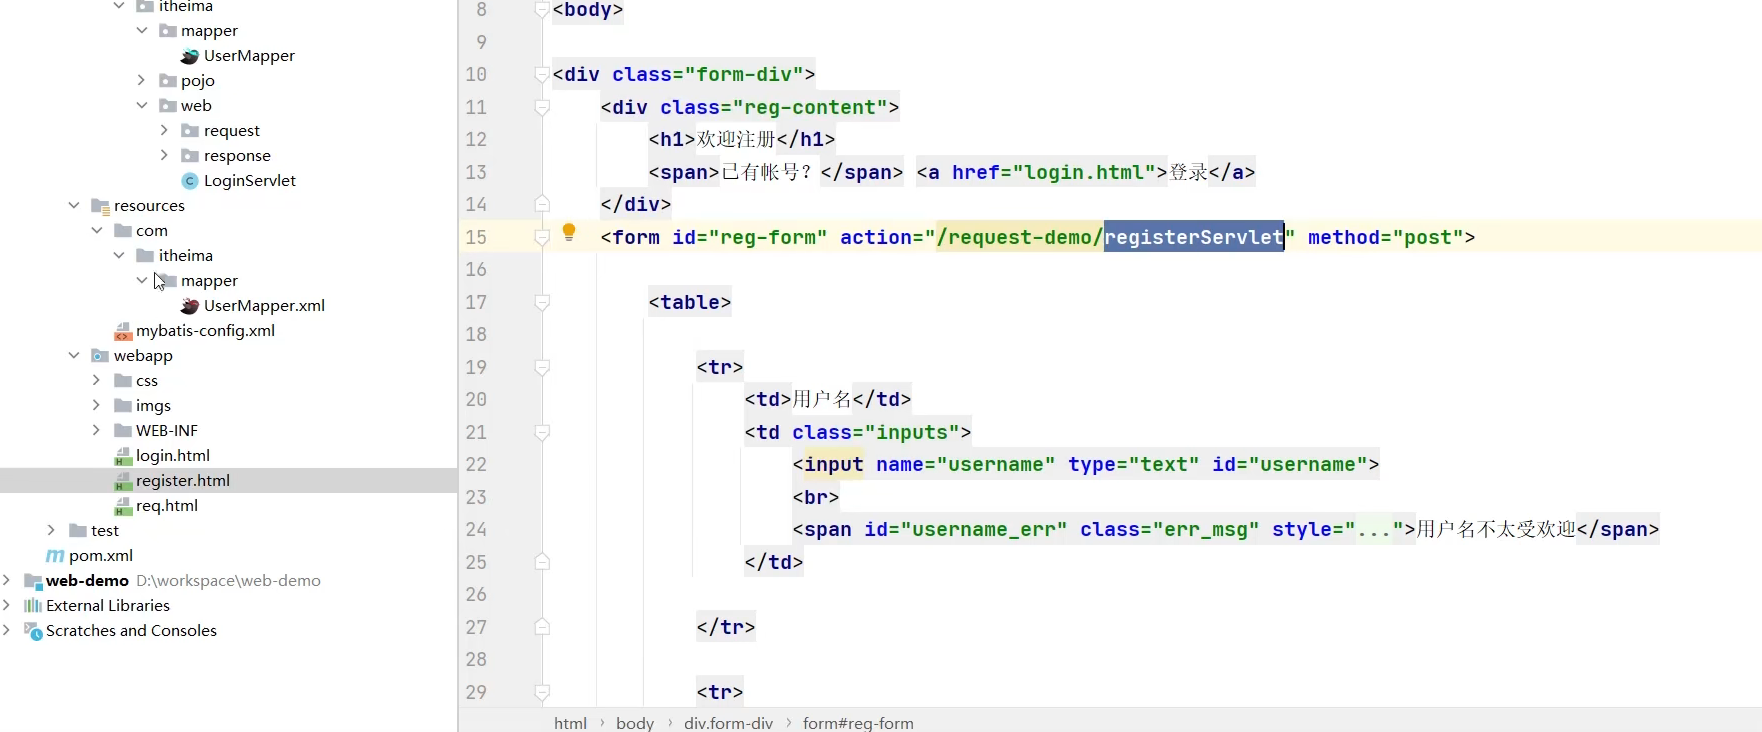The width and height of the screenshot is (1762, 732).
Task: Click the External Libraries icon
Action: coord(33,606)
